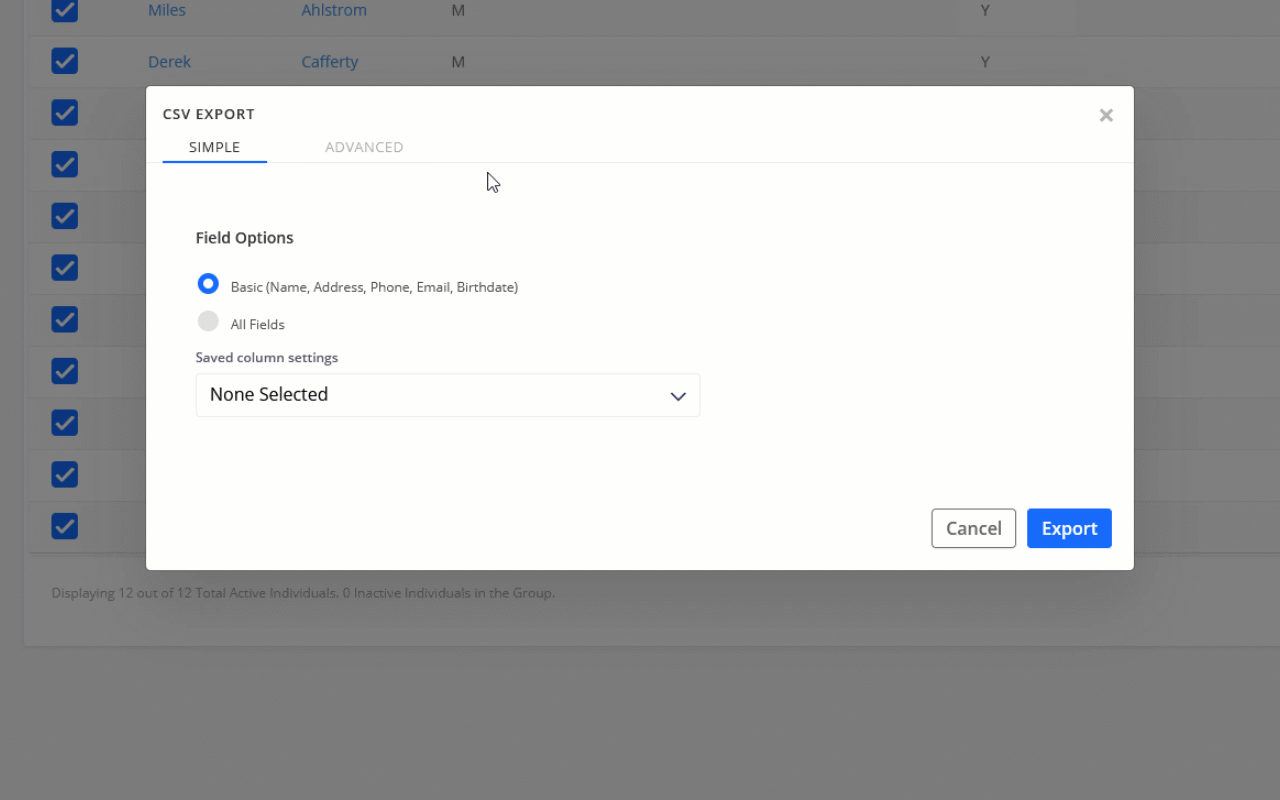Screen dimensions: 1280x800
Task: Click the chevron arrow in None Selected box
Action: click(677, 396)
